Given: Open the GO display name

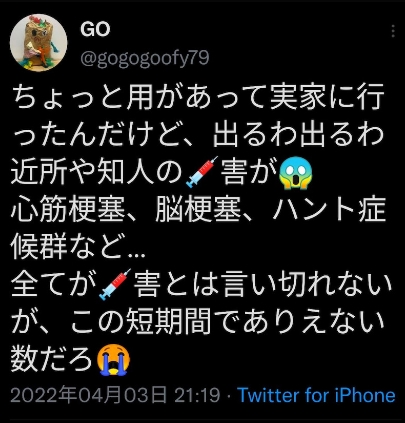Looking at the screenshot, I should click(x=95, y=30).
